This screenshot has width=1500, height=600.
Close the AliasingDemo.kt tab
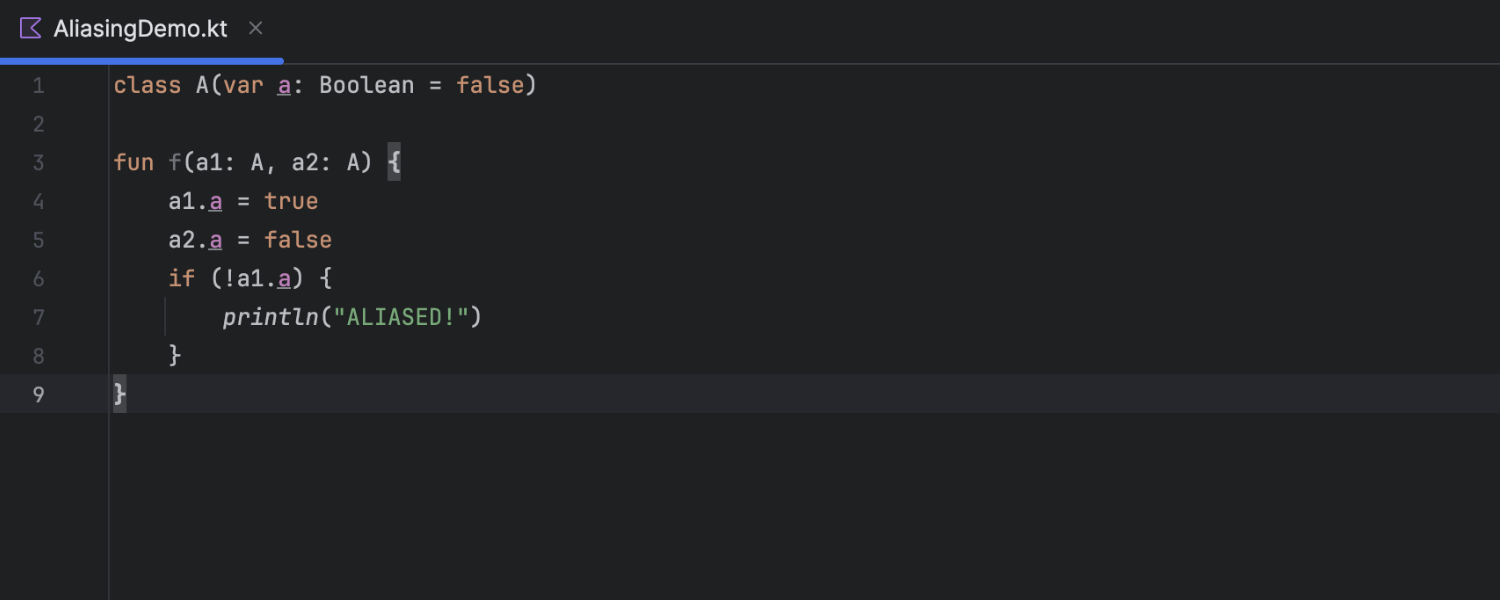(255, 28)
